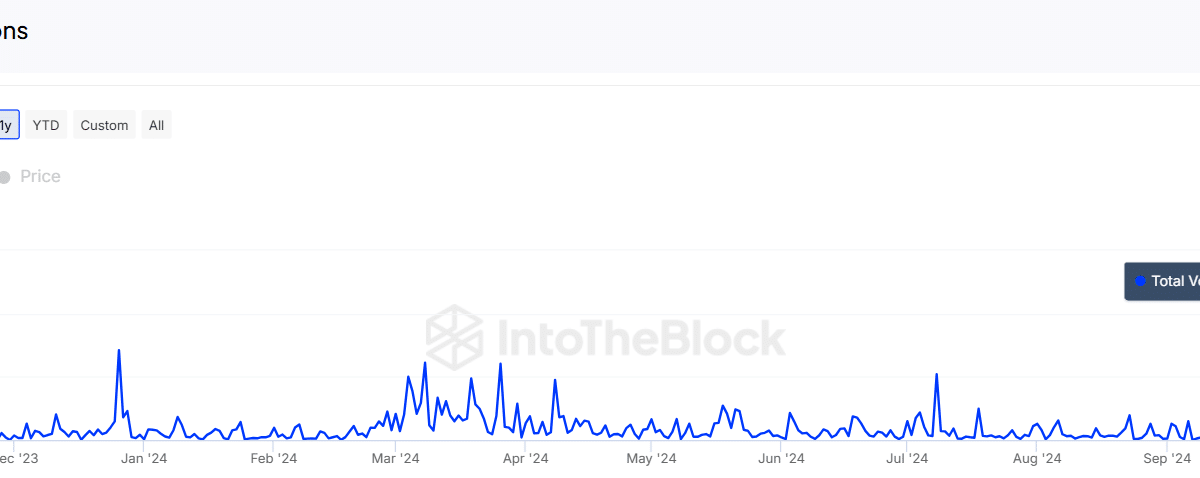
Task: Click the blue Total V tooltip dot
Action: tap(1140, 281)
